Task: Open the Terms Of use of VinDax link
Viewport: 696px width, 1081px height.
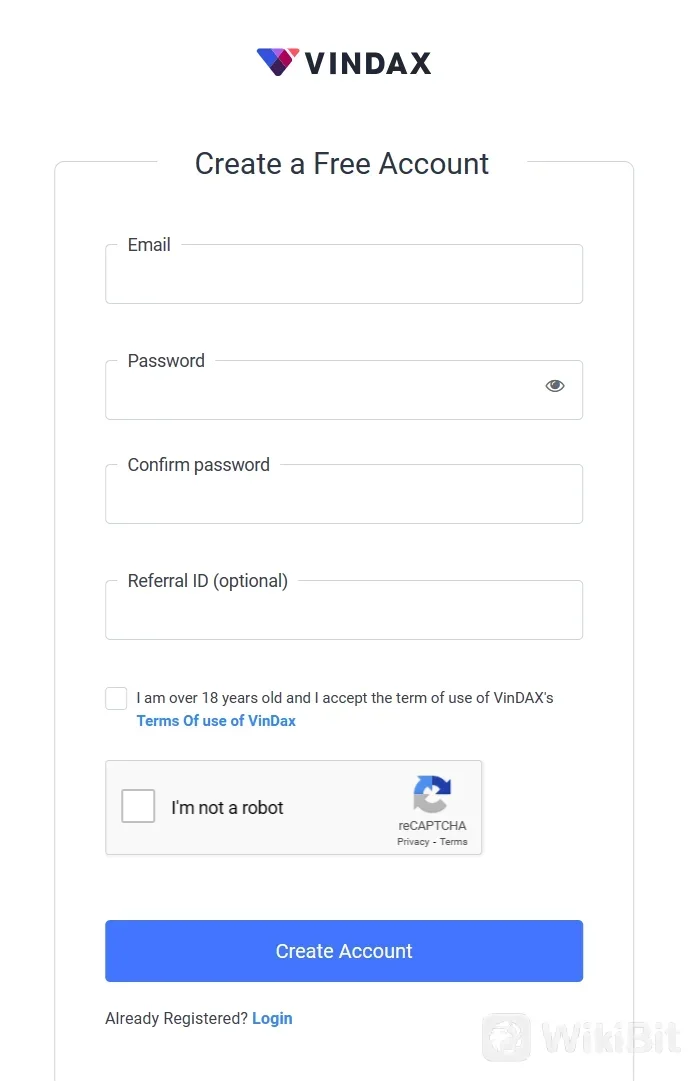Action: pos(216,721)
